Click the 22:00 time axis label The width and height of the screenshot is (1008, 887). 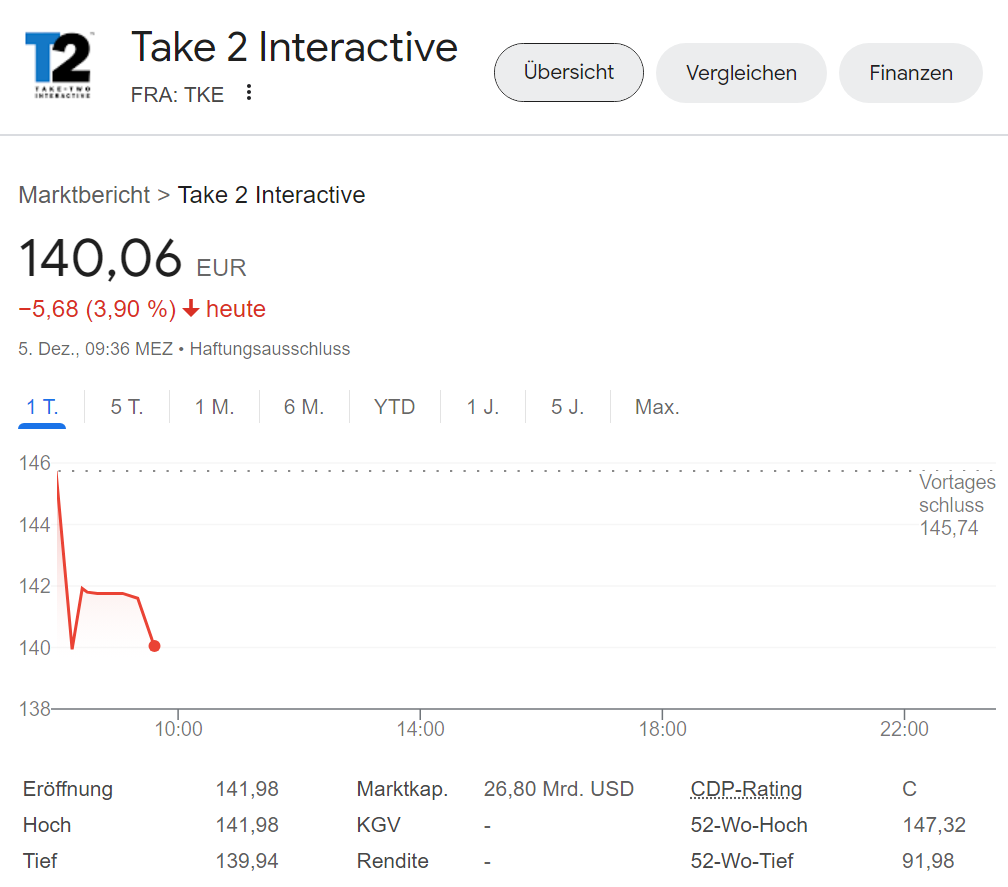[904, 729]
